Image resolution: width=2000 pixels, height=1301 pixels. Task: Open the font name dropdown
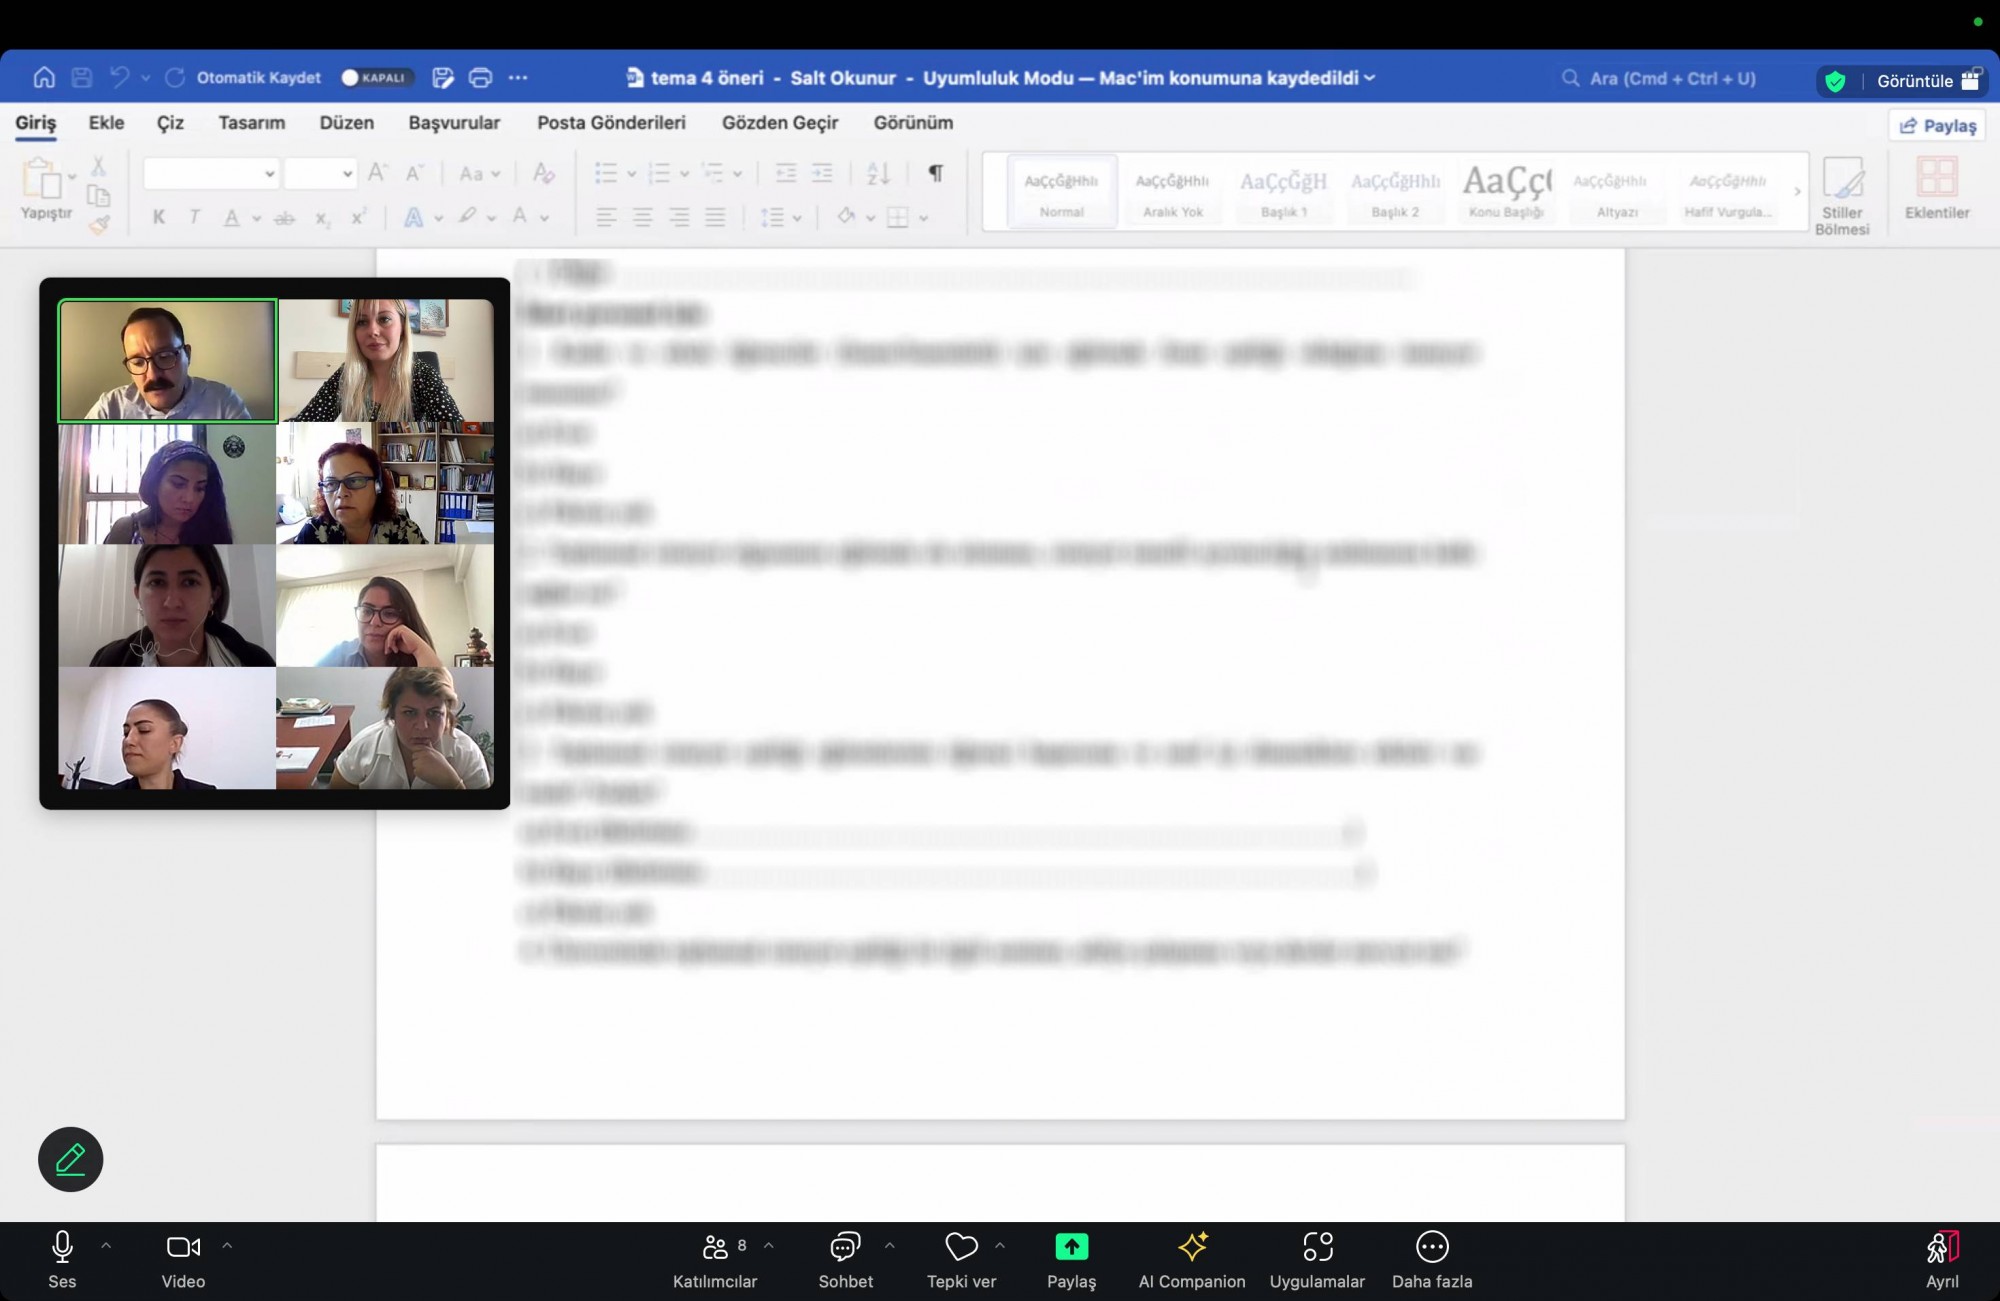[x=269, y=174]
